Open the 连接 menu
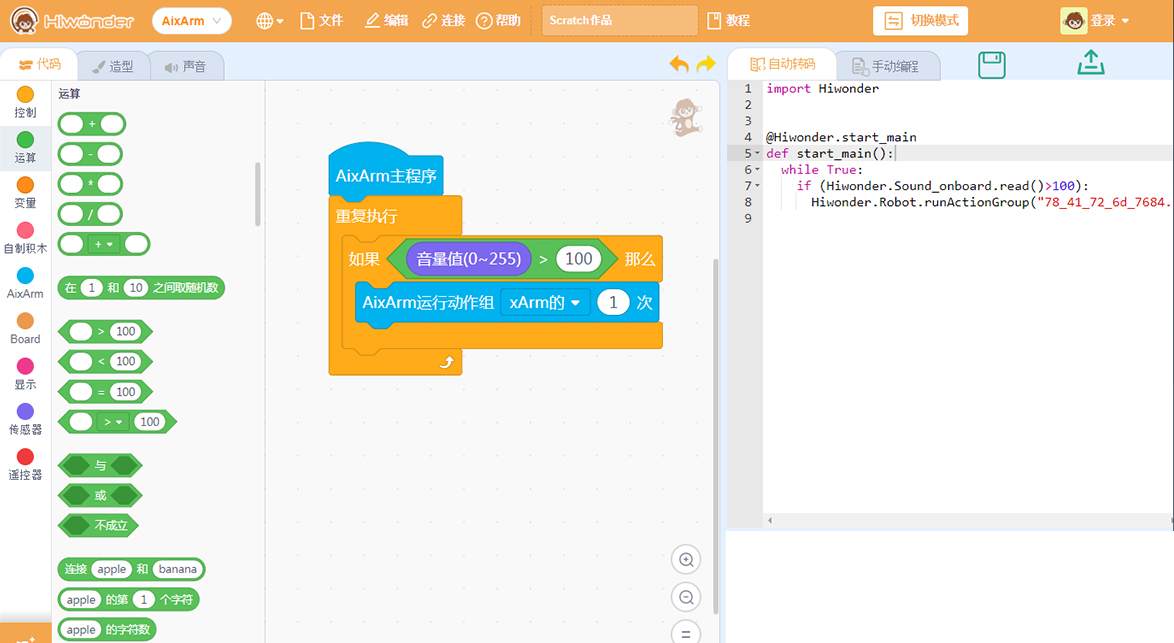Image resolution: width=1174 pixels, height=643 pixels. (x=443, y=21)
